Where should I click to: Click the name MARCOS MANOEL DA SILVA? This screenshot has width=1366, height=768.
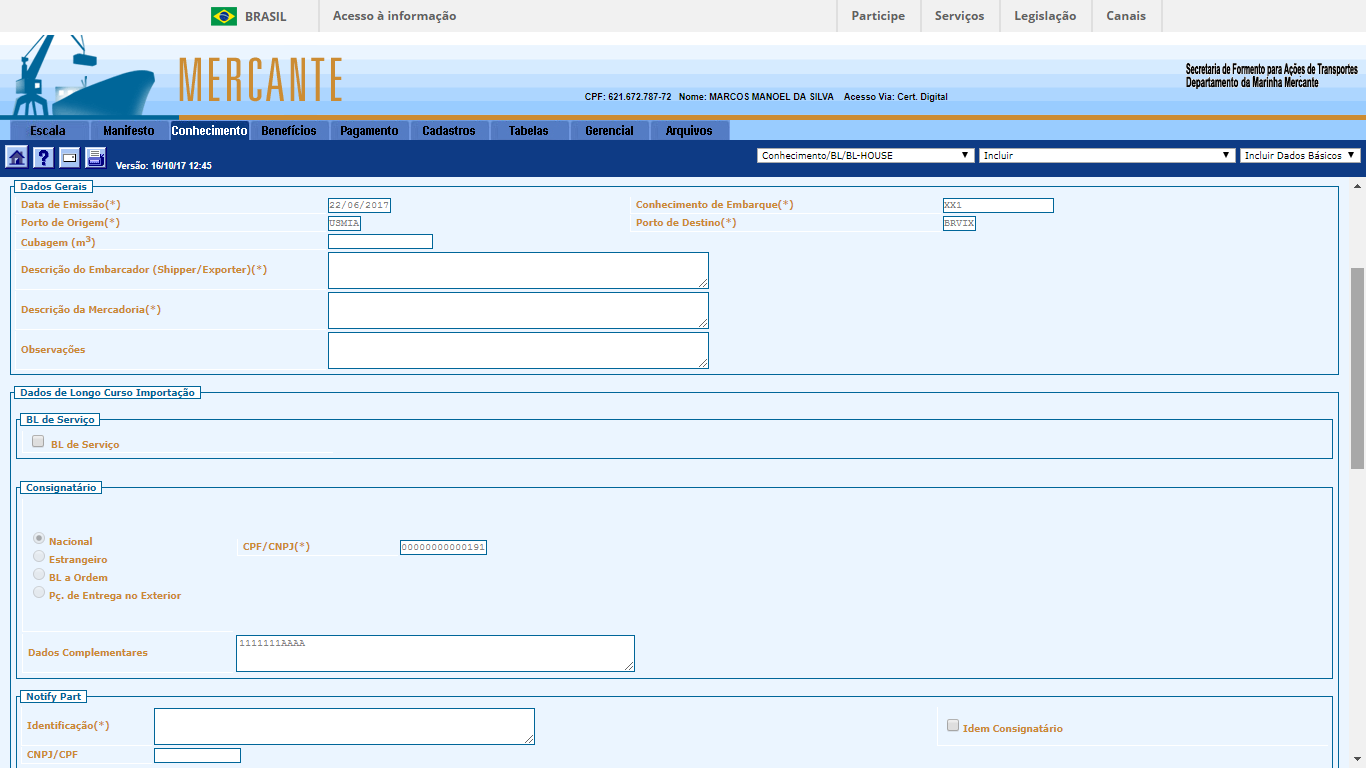pyautogui.click(x=771, y=97)
